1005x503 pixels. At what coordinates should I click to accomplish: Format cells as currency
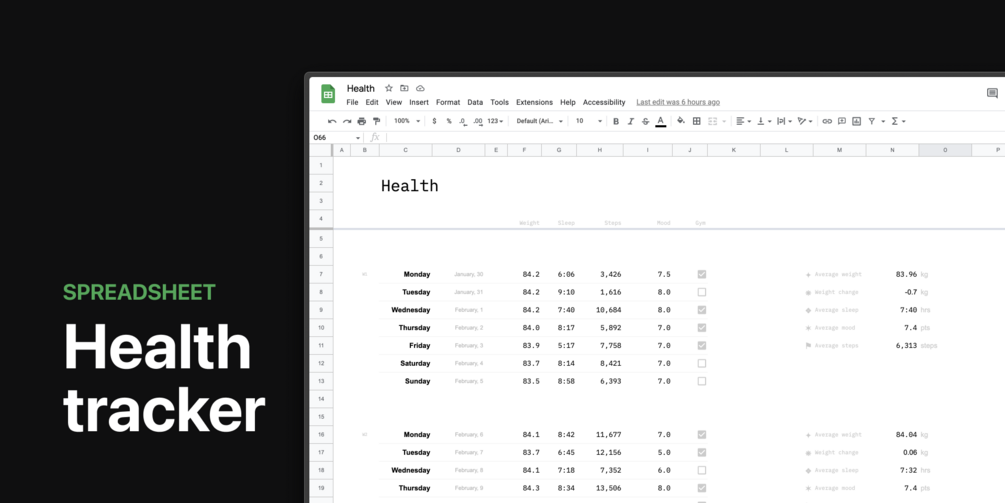434,121
